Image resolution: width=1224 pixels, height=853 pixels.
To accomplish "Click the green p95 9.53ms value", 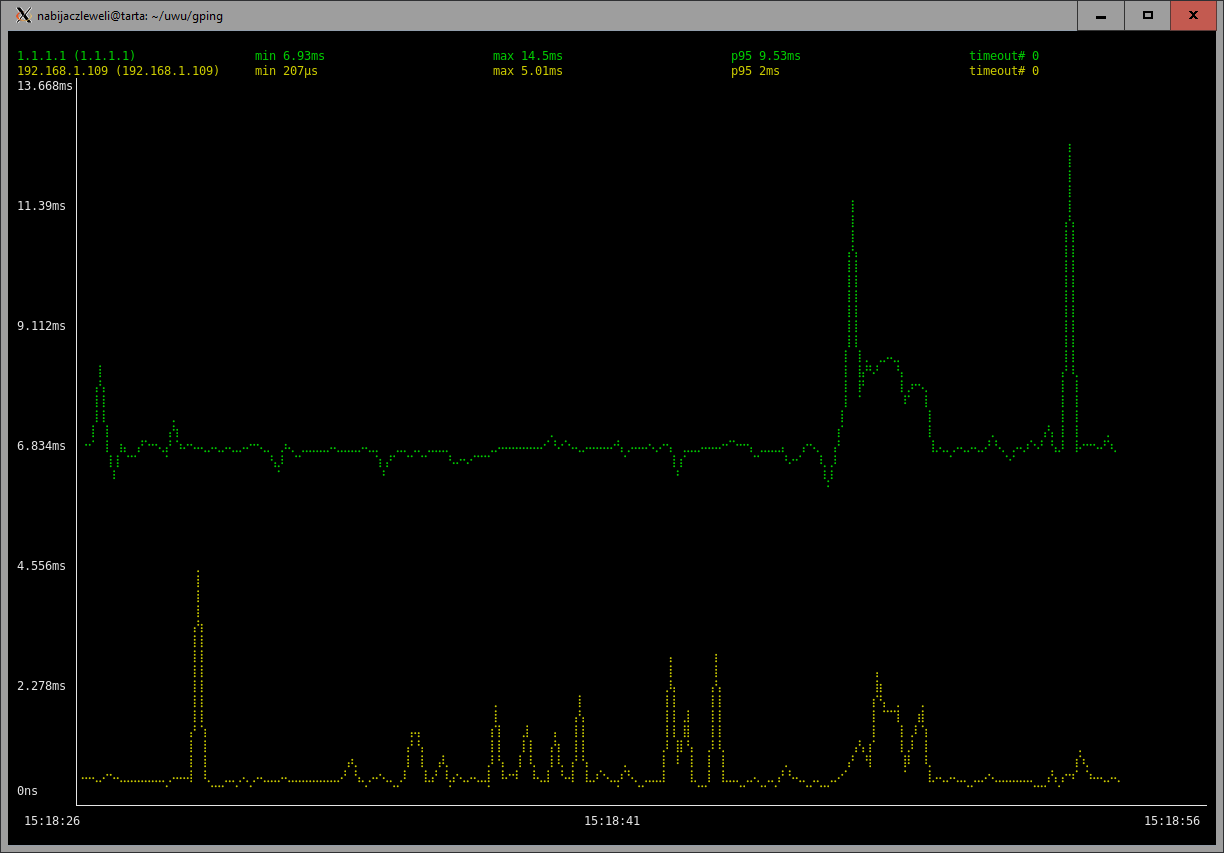I will pyautogui.click(x=765, y=56).
